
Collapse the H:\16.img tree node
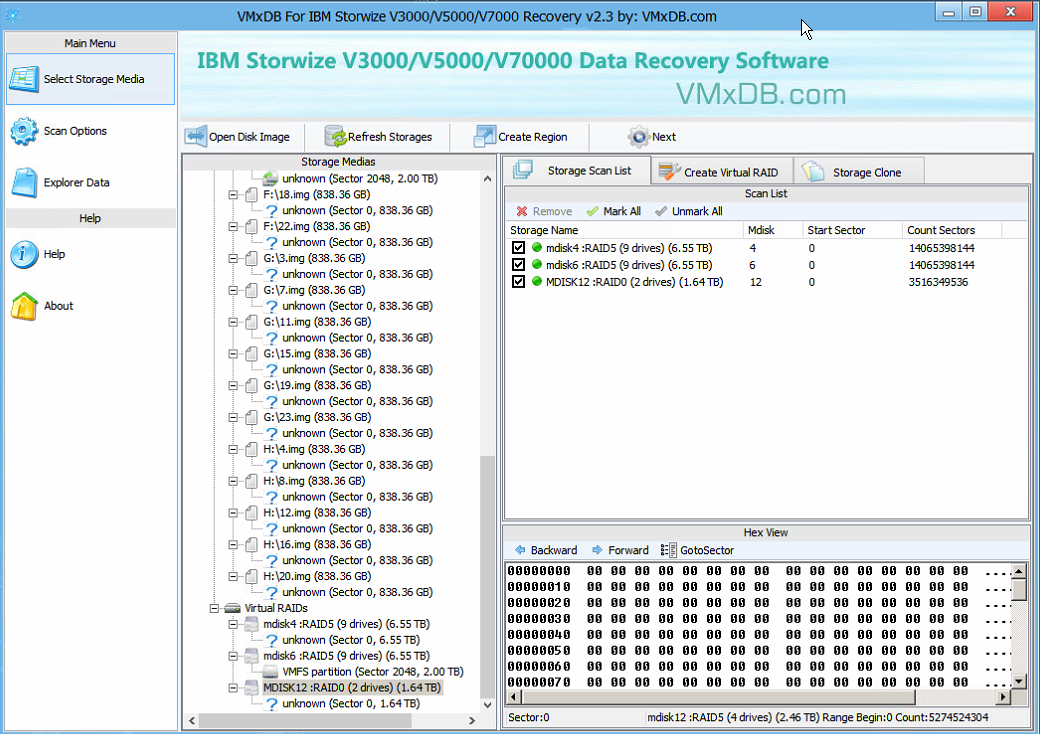[233, 545]
